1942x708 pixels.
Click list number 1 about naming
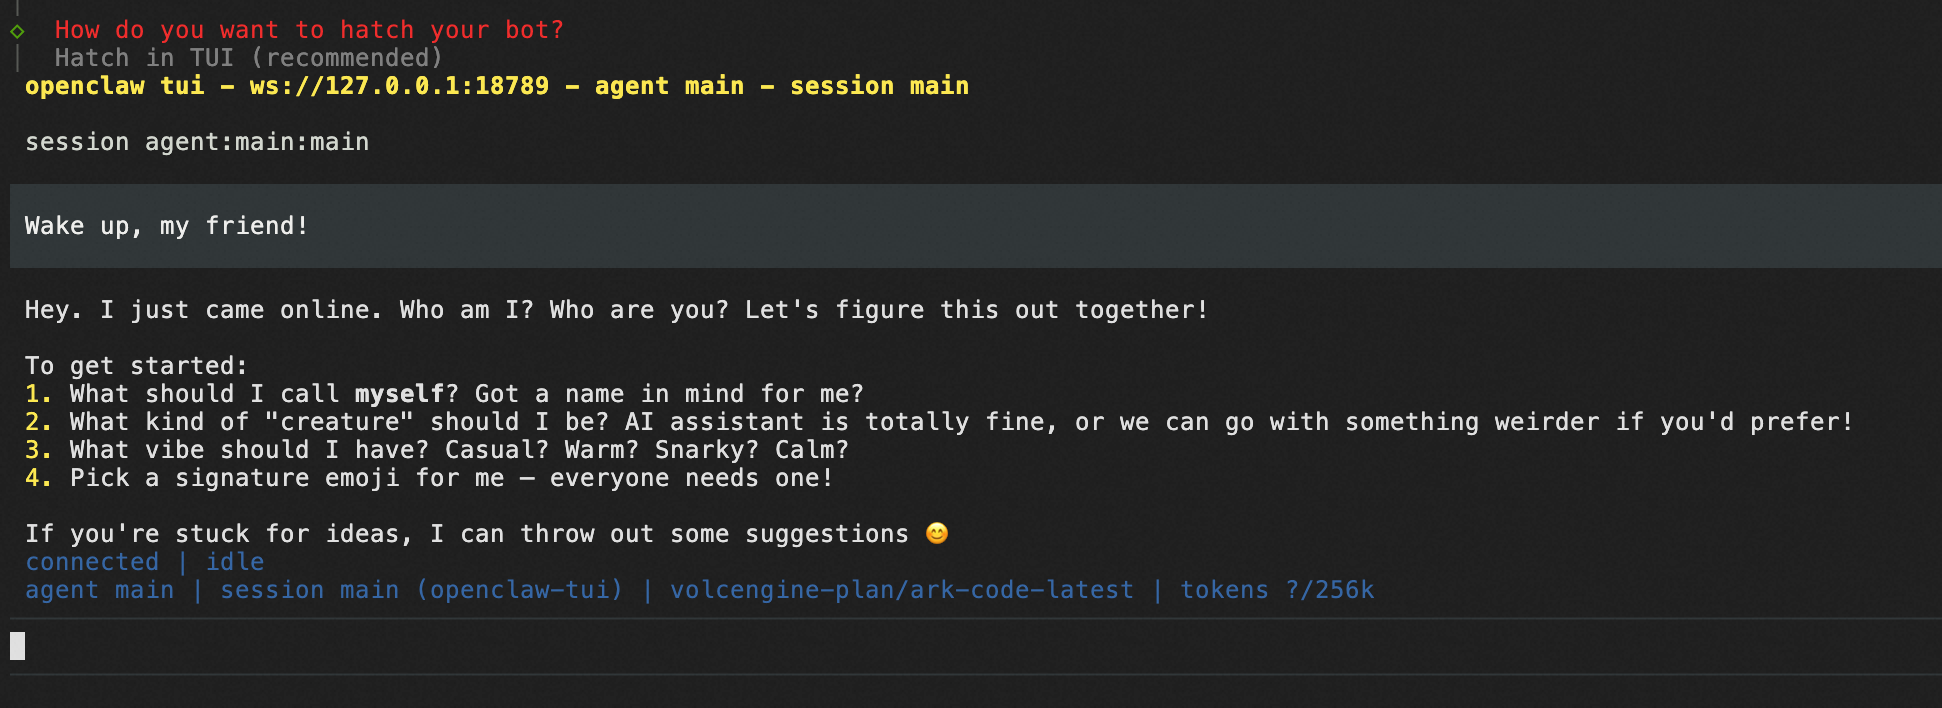[37, 394]
